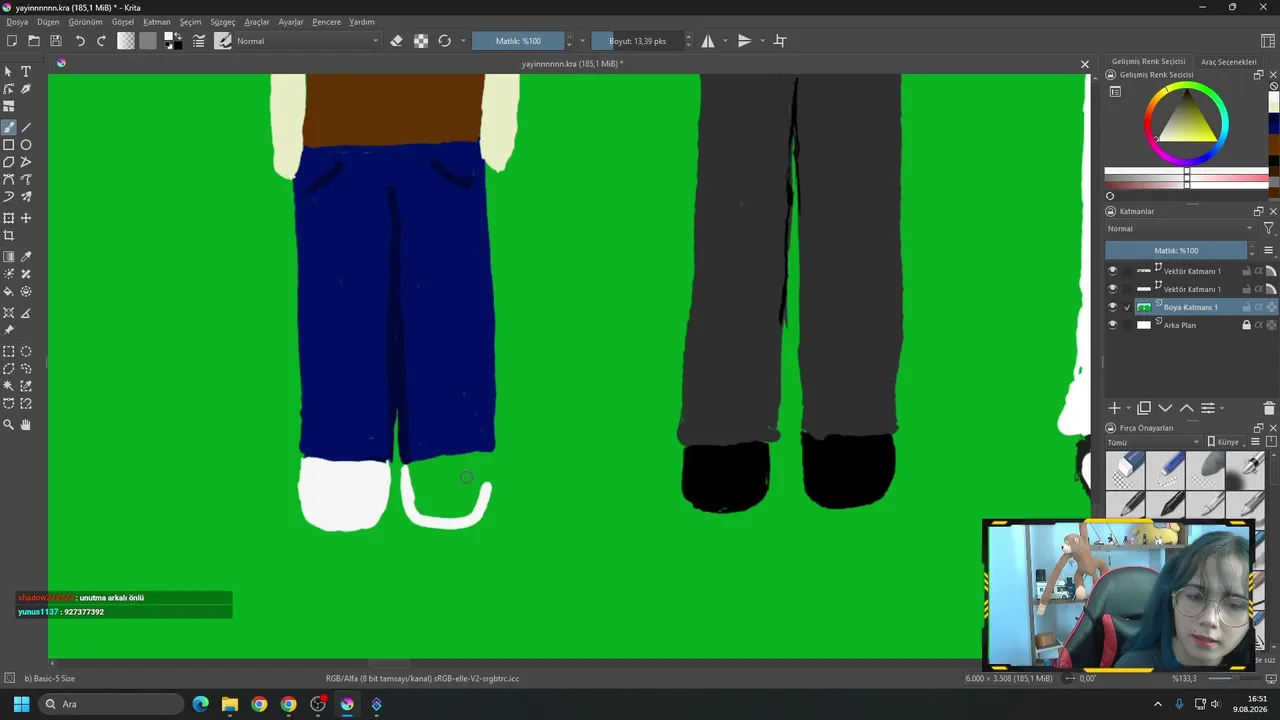Open the fill gradients swatch

point(126,41)
